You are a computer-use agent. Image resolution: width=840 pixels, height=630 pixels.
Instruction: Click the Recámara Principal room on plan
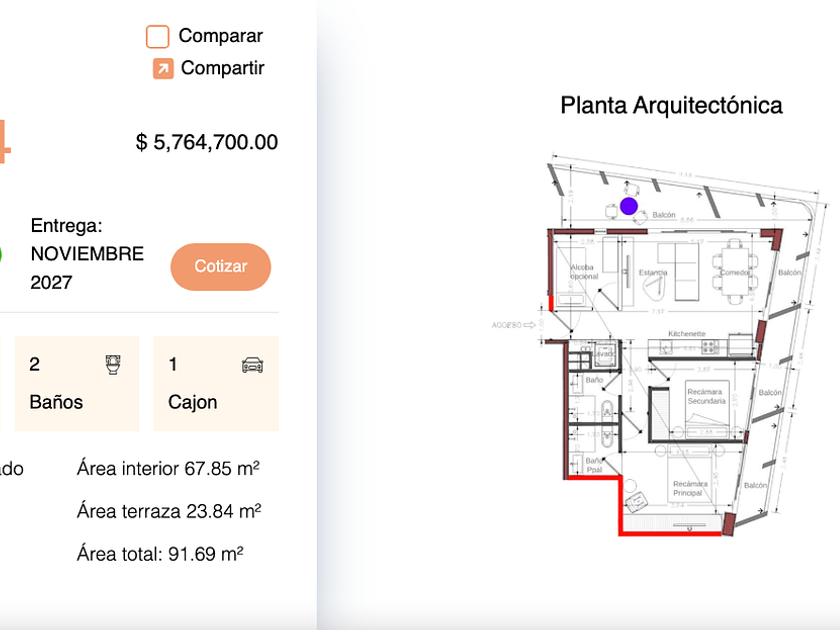click(x=690, y=488)
